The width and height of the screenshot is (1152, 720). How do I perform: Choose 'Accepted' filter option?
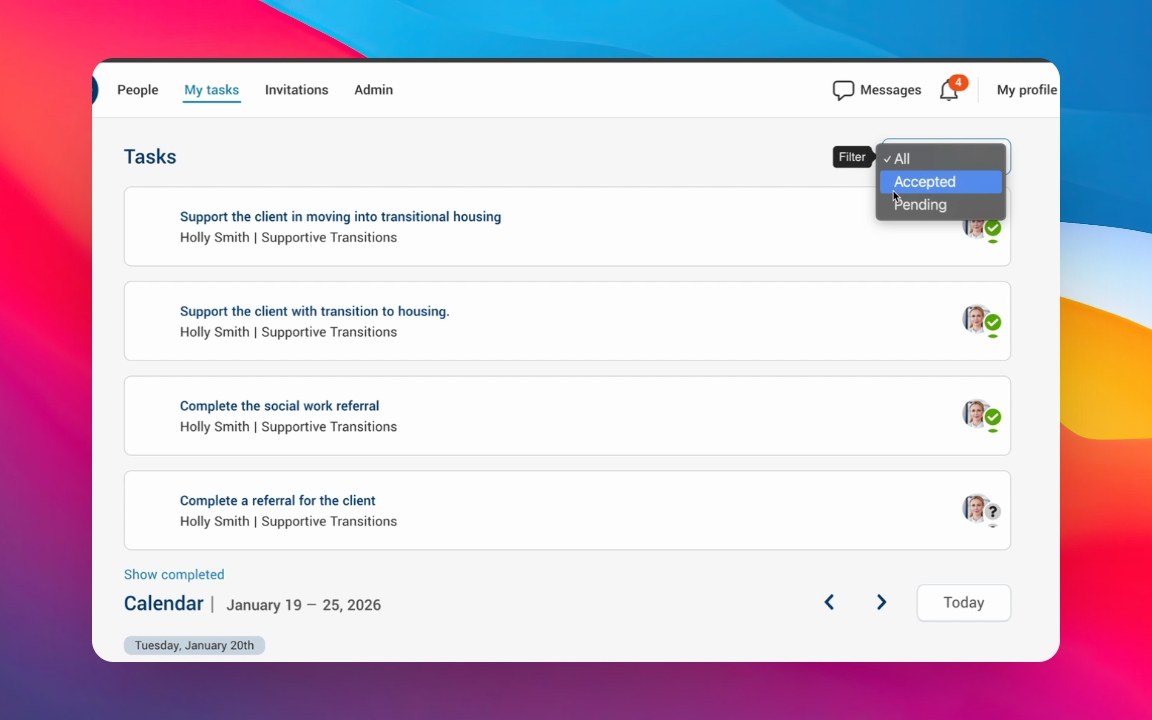click(940, 181)
